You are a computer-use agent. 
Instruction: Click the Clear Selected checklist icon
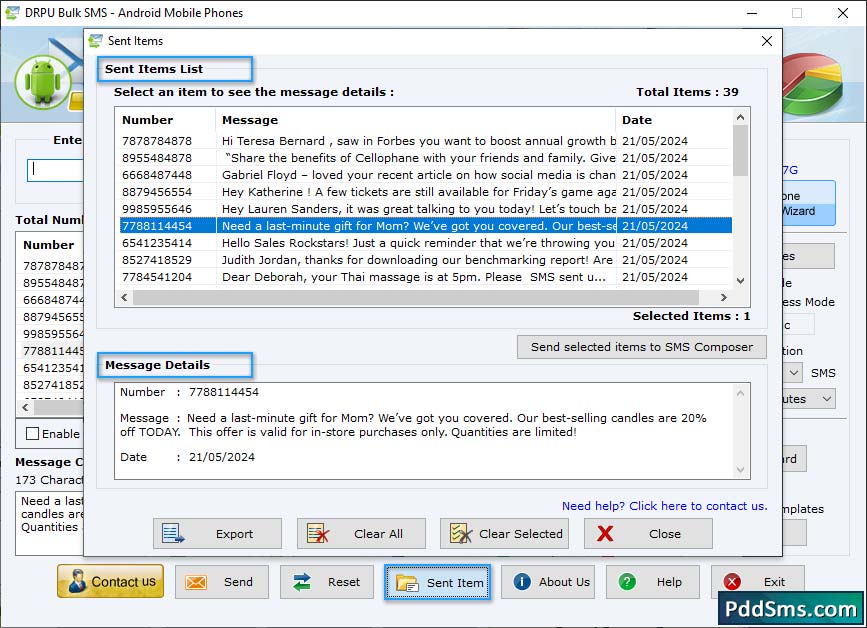pos(461,533)
